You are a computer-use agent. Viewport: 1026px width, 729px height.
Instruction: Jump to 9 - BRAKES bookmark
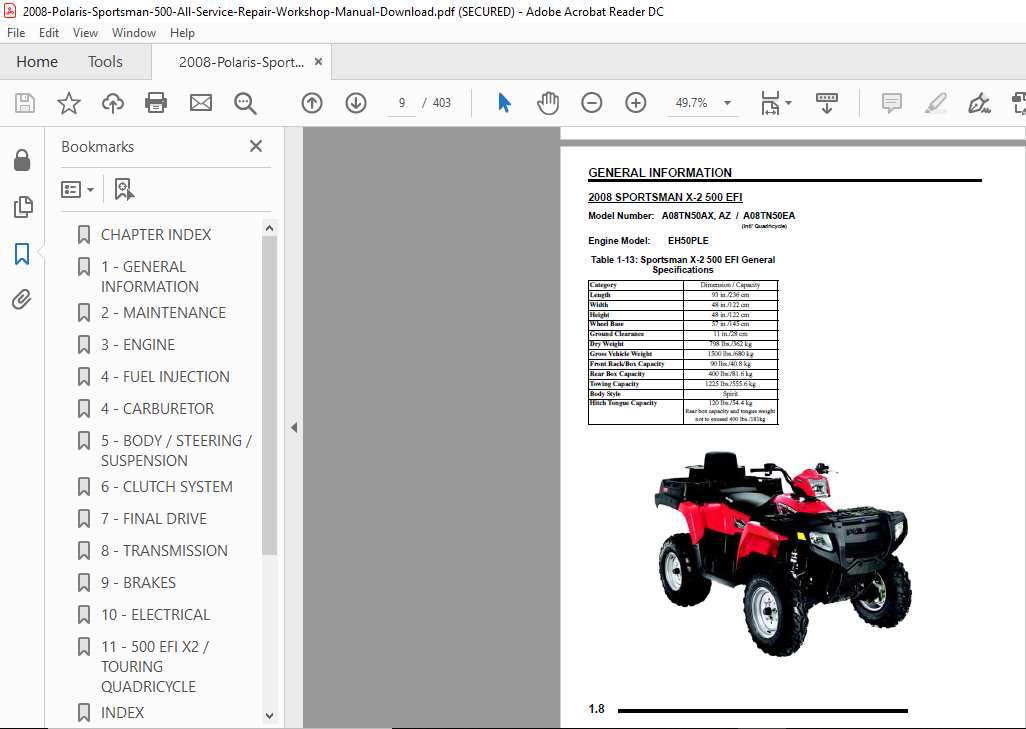click(138, 583)
